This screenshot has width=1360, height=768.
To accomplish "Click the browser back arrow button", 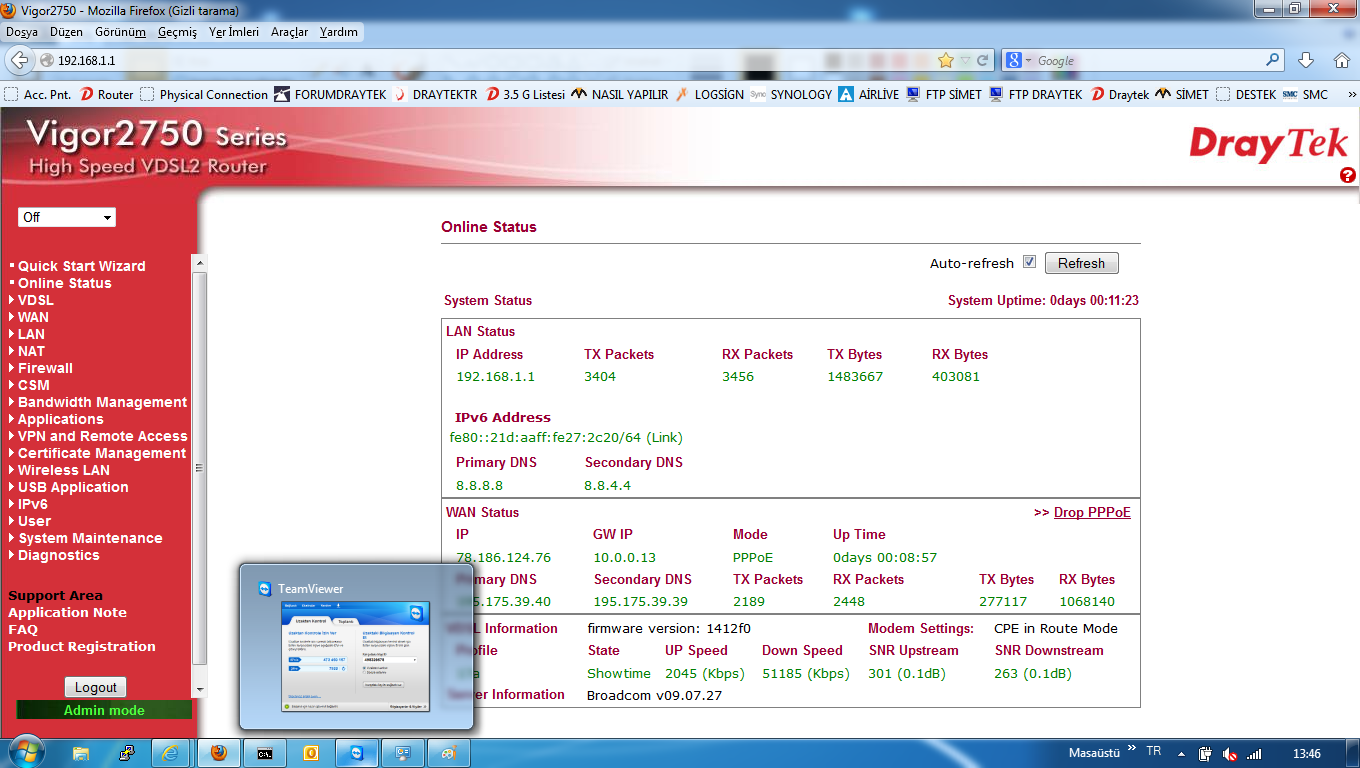I will 19,60.
